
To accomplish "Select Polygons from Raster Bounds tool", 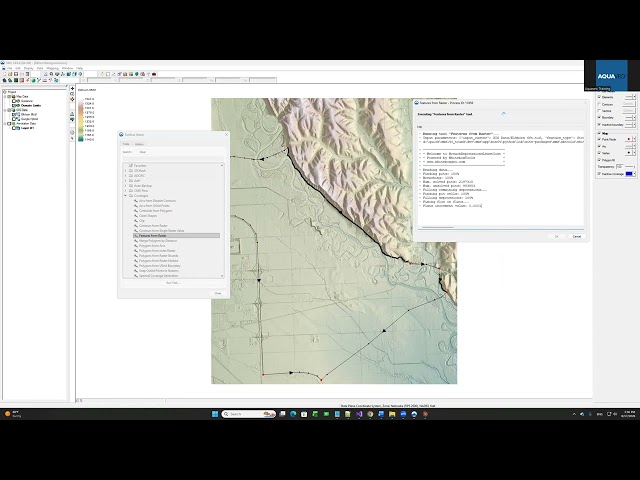I will coord(158,256).
